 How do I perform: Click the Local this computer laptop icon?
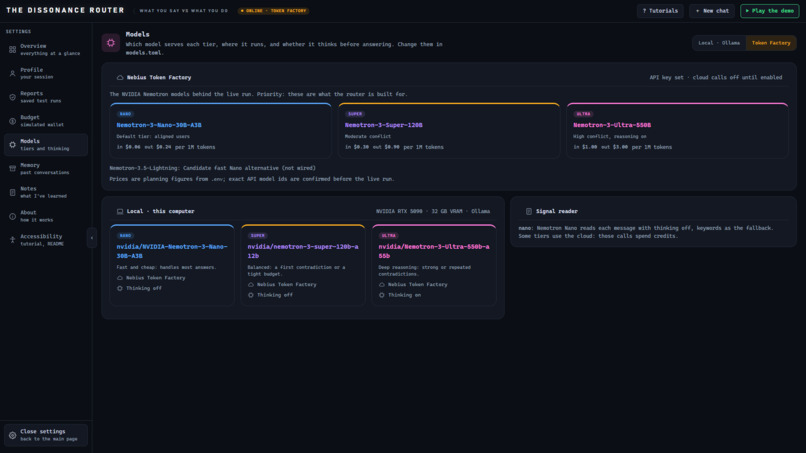click(120, 211)
